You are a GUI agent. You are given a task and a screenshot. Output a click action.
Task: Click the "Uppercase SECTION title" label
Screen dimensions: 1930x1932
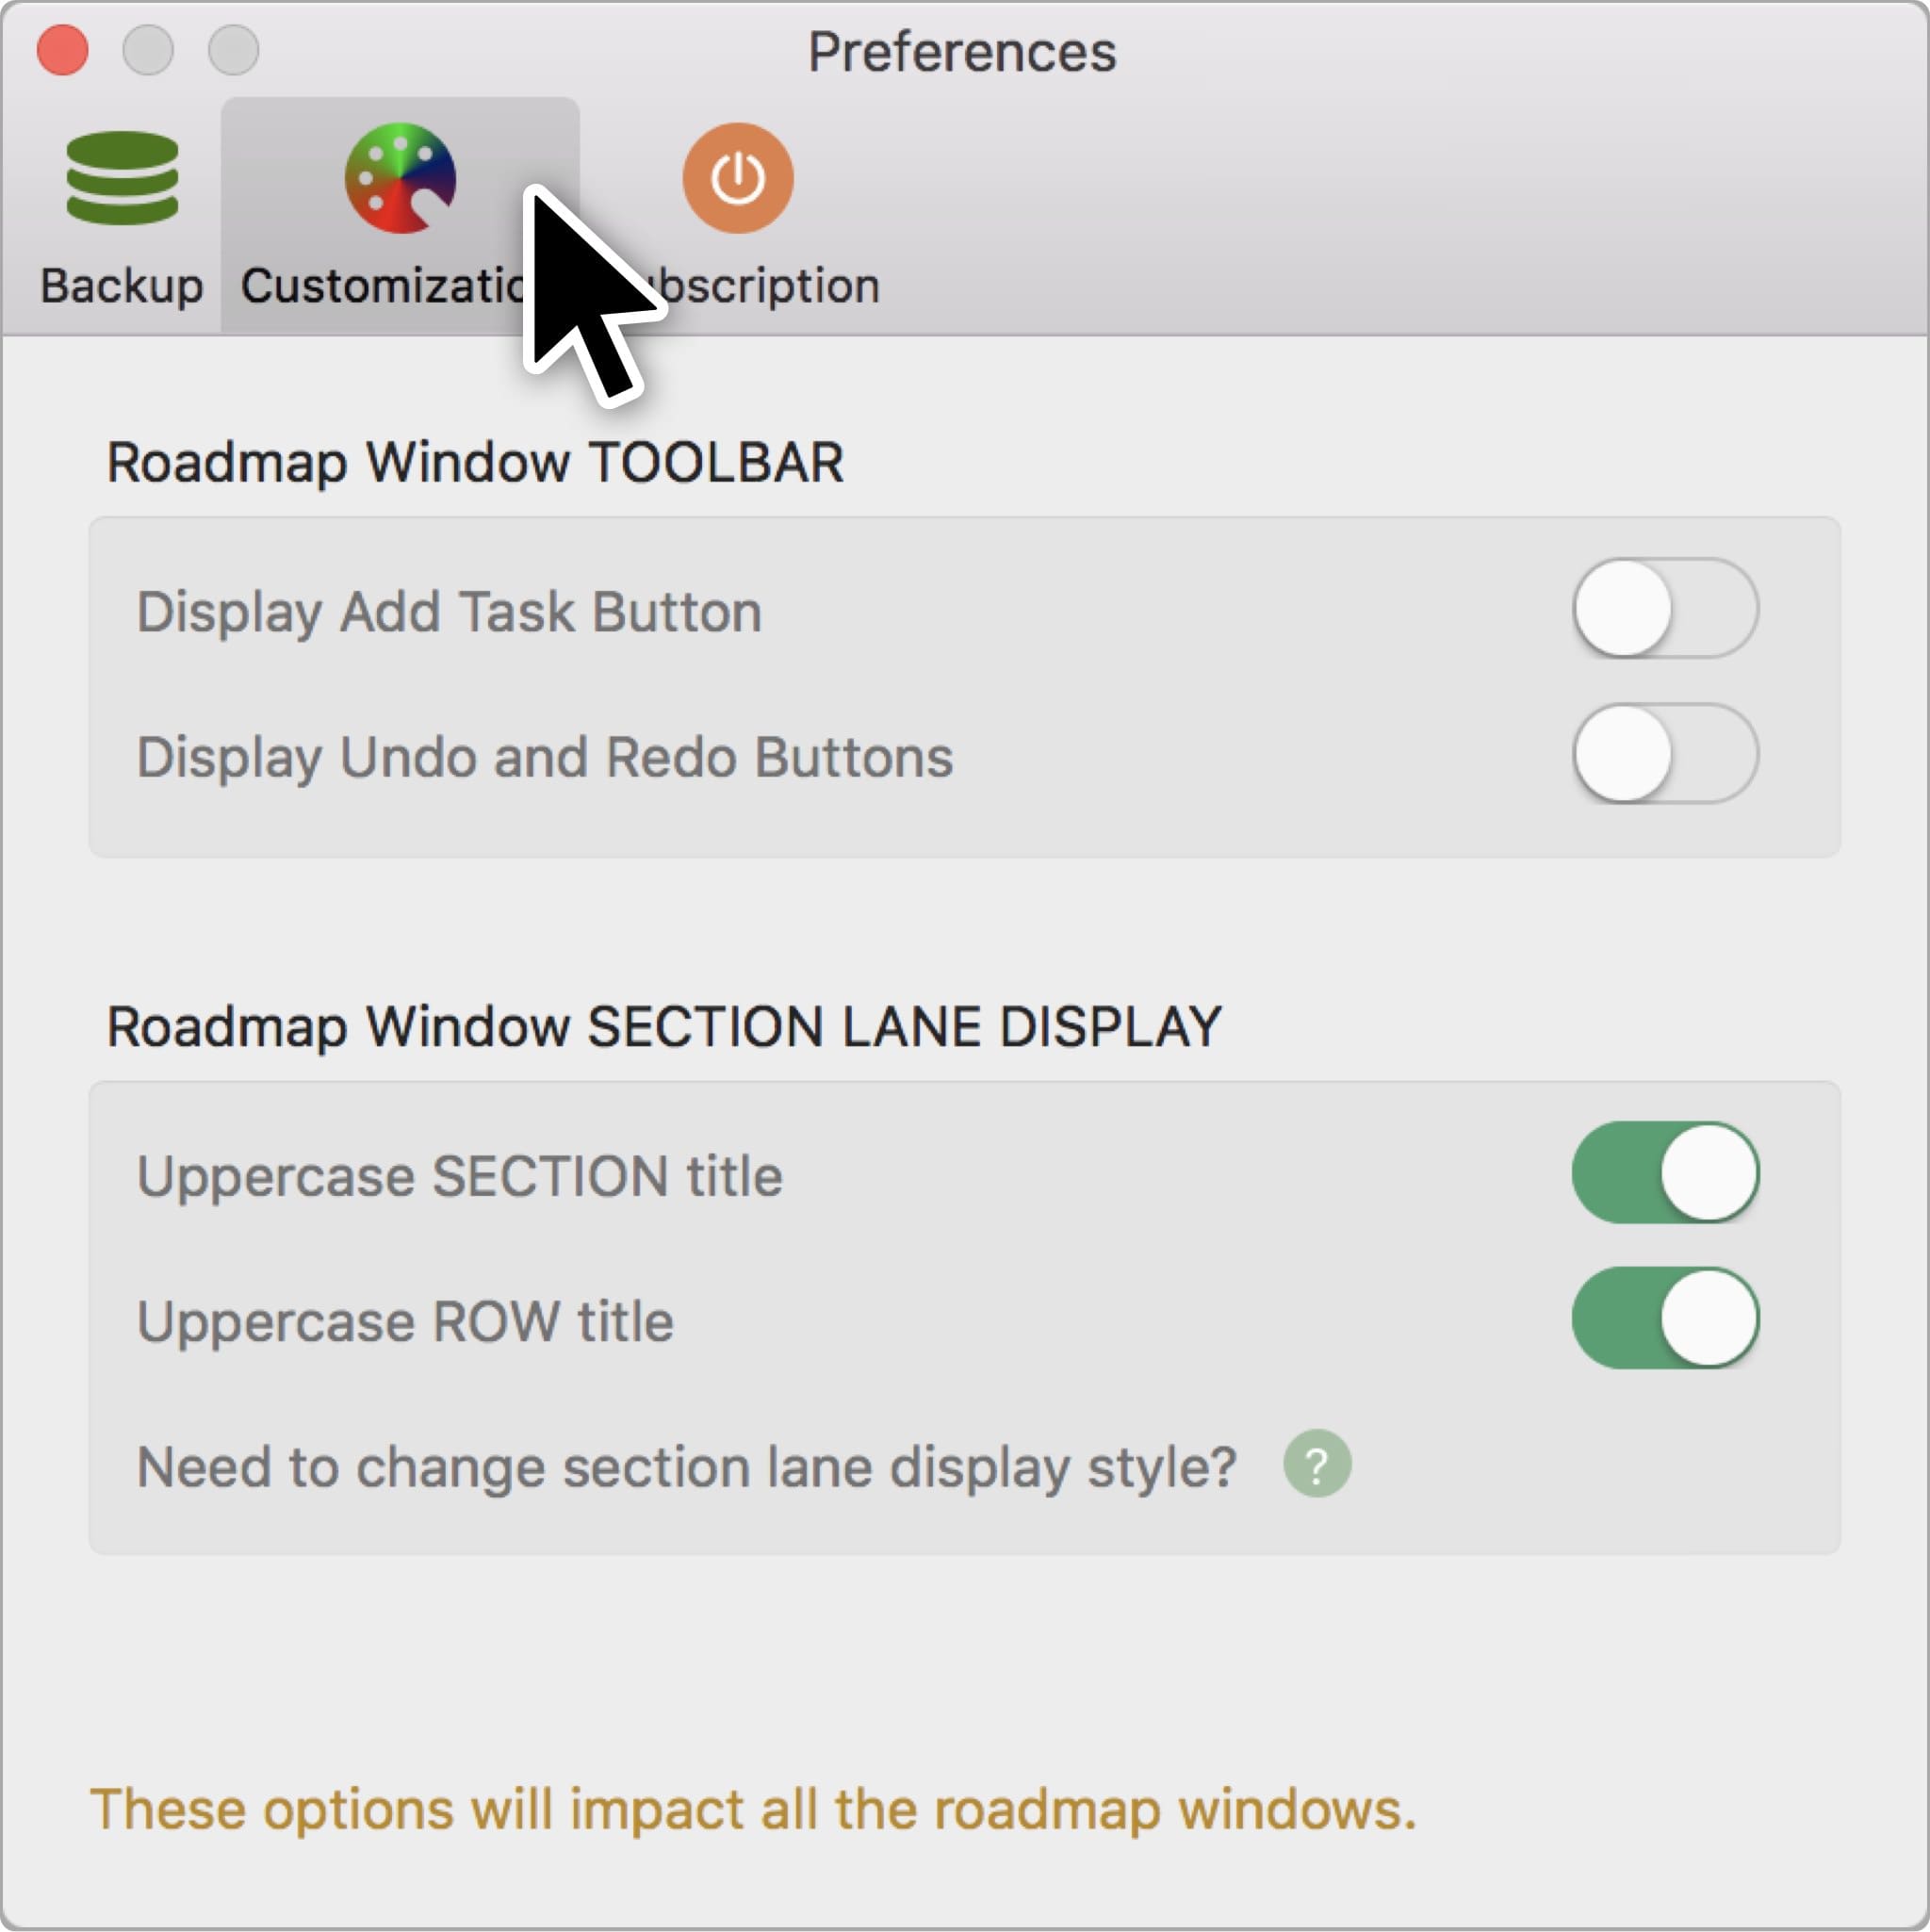click(459, 1176)
